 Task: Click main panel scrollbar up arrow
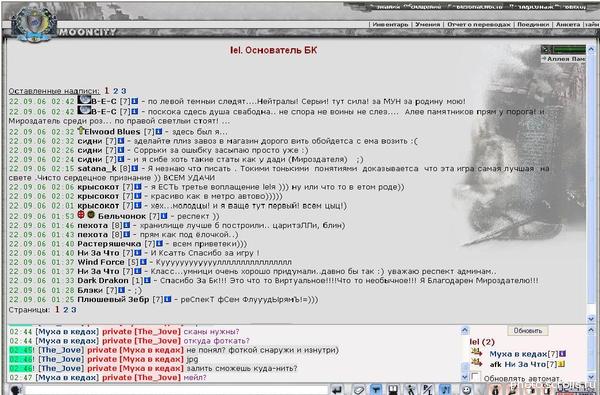(x=591, y=49)
